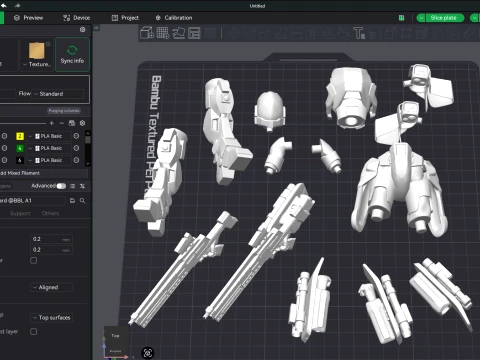
Task: Click the remove filament minus icon
Action: pyautogui.click(x=61, y=123)
